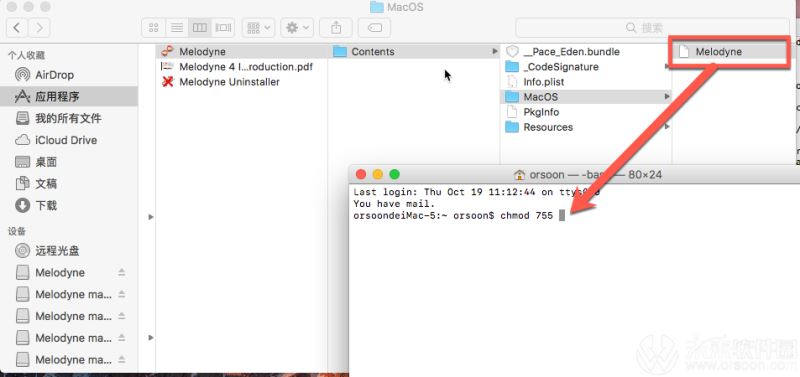
Task: Switch Finder to Cover Flow view
Action: [x=223, y=28]
